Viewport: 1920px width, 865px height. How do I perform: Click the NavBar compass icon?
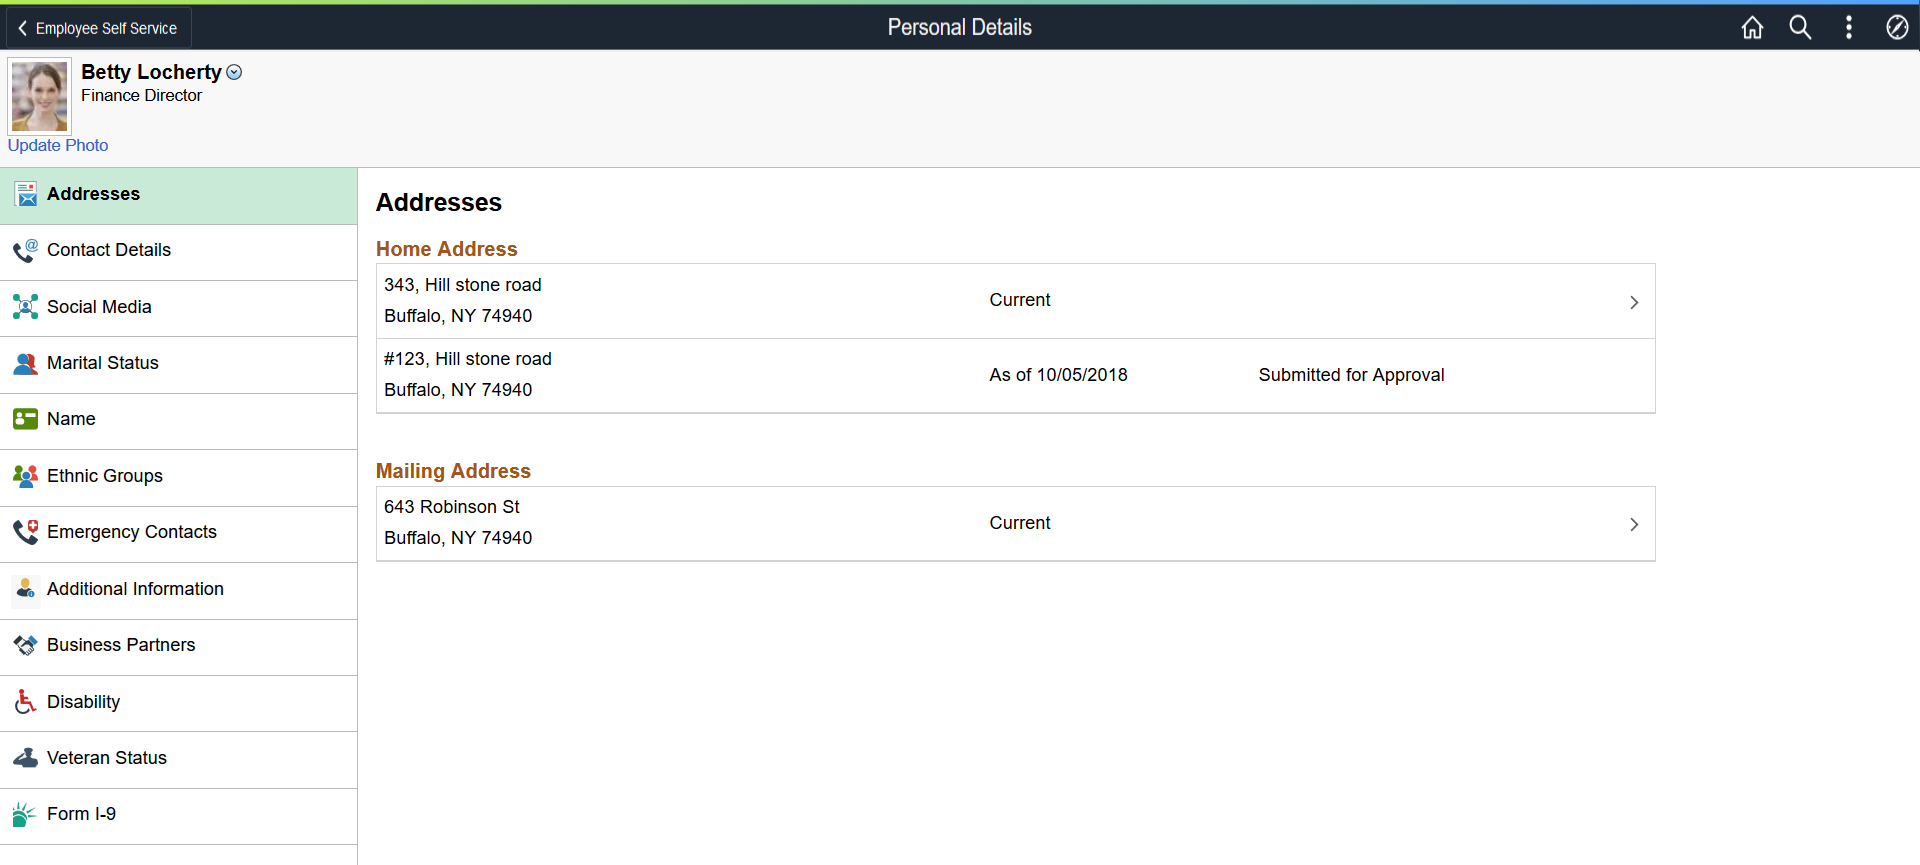click(1897, 27)
